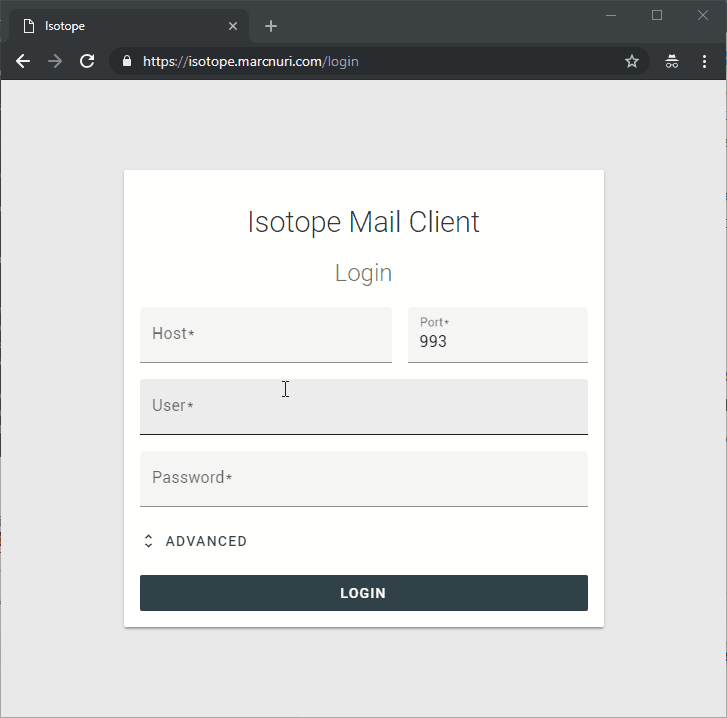This screenshot has height=718, width=727.
Task: Click into the Password field
Action: tap(364, 478)
